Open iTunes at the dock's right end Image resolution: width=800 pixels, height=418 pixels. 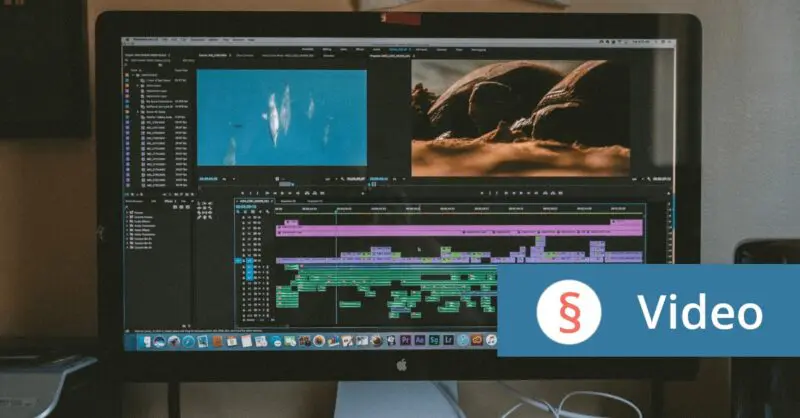pyautogui.click(x=491, y=340)
